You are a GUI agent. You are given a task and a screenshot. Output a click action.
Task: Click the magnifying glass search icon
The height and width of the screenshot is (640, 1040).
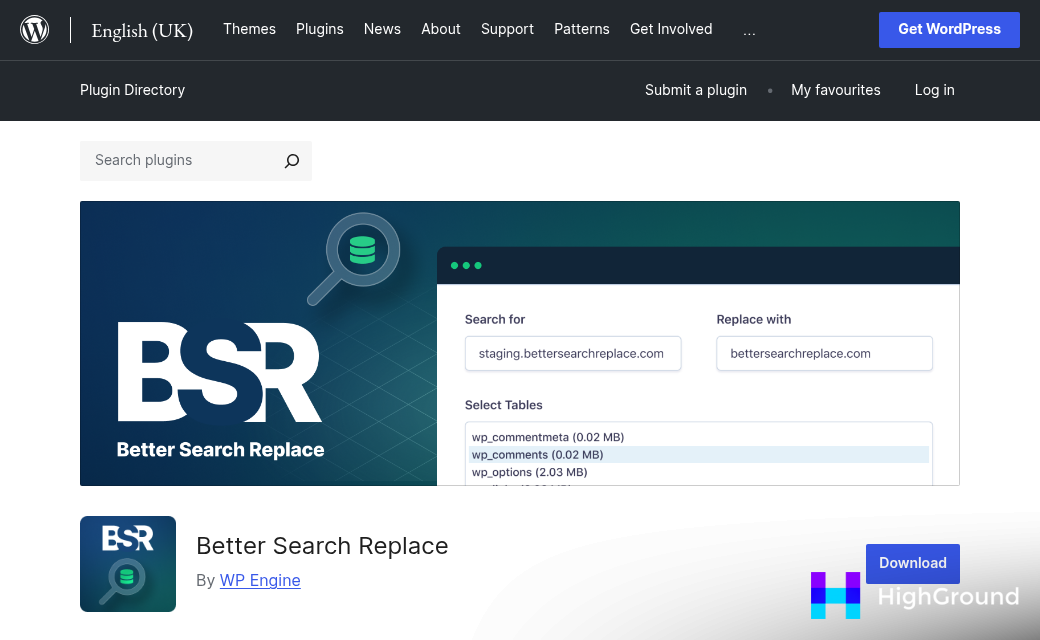coord(291,161)
